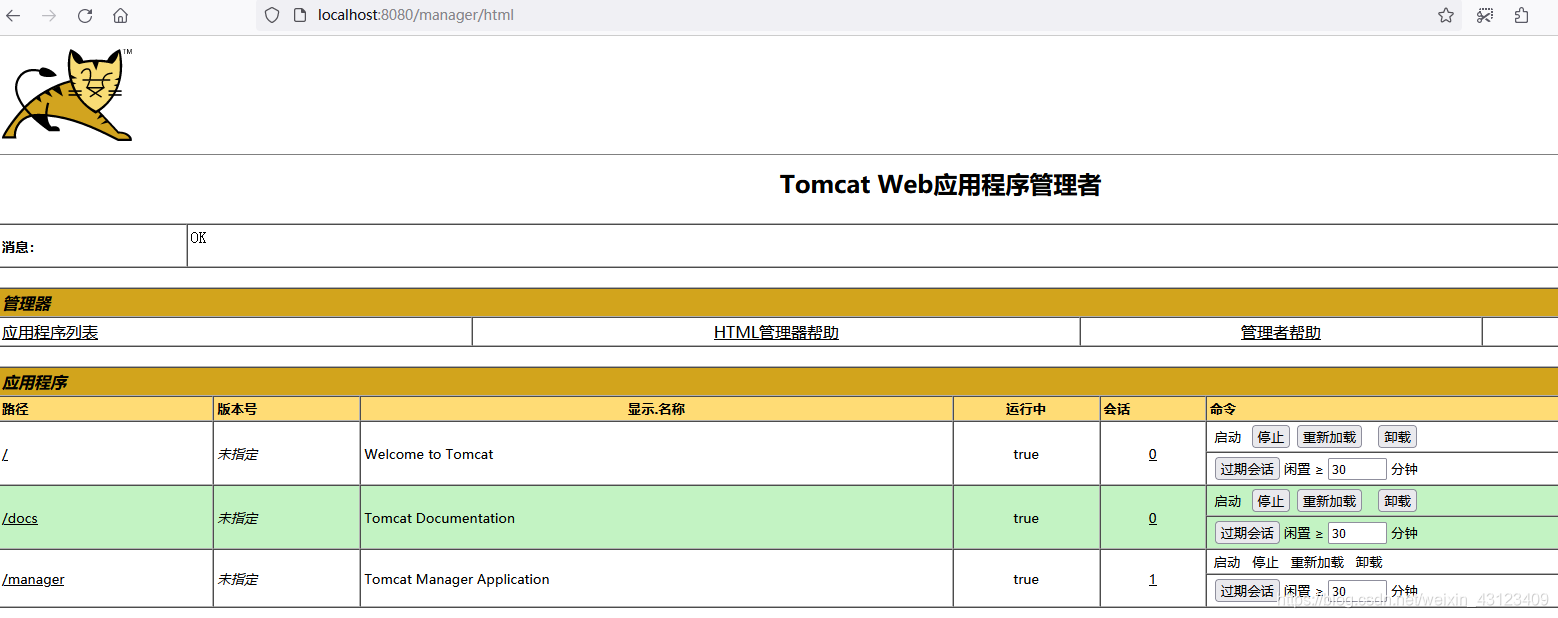
Task: Click the 'Tomcat Web应用程序管理者' heading
Action: click(x=940, y=185)
